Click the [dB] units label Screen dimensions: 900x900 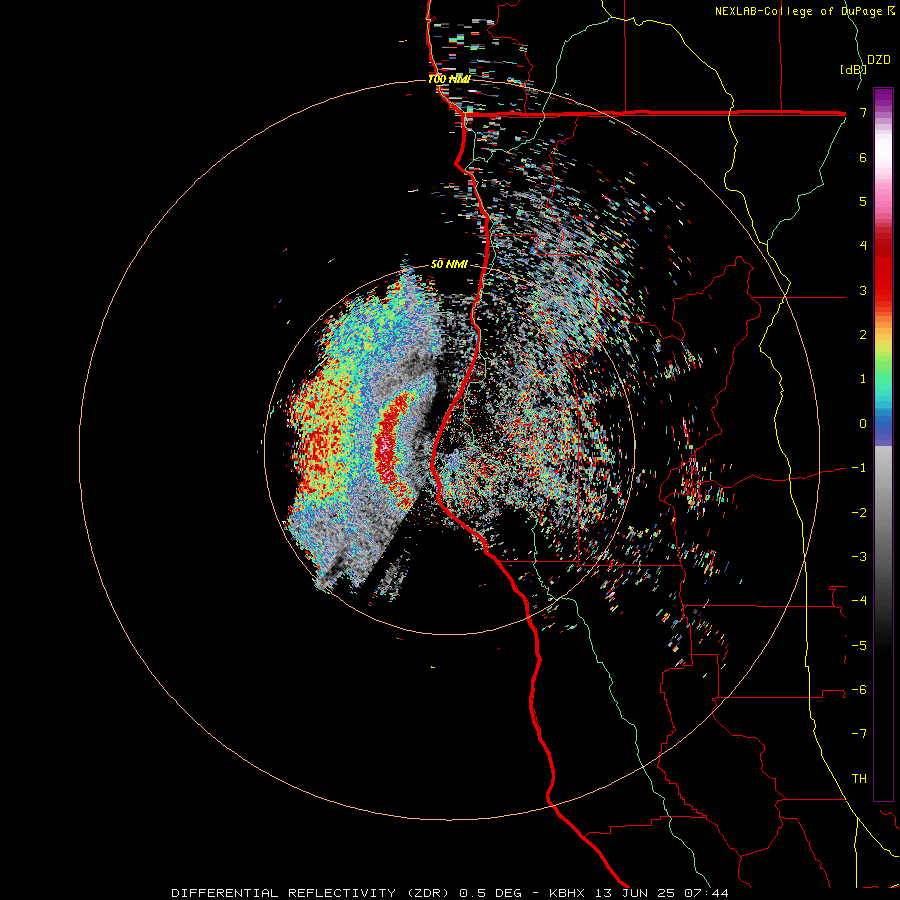[x=853, y=69]
